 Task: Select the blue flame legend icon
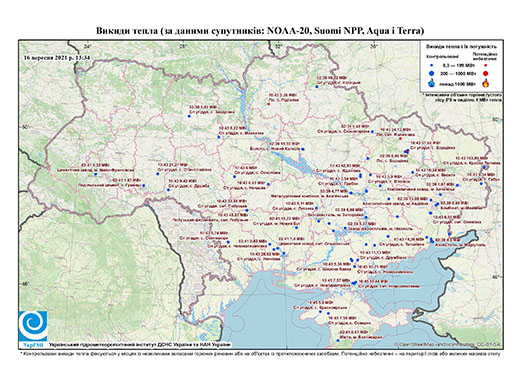click(431, 83)
